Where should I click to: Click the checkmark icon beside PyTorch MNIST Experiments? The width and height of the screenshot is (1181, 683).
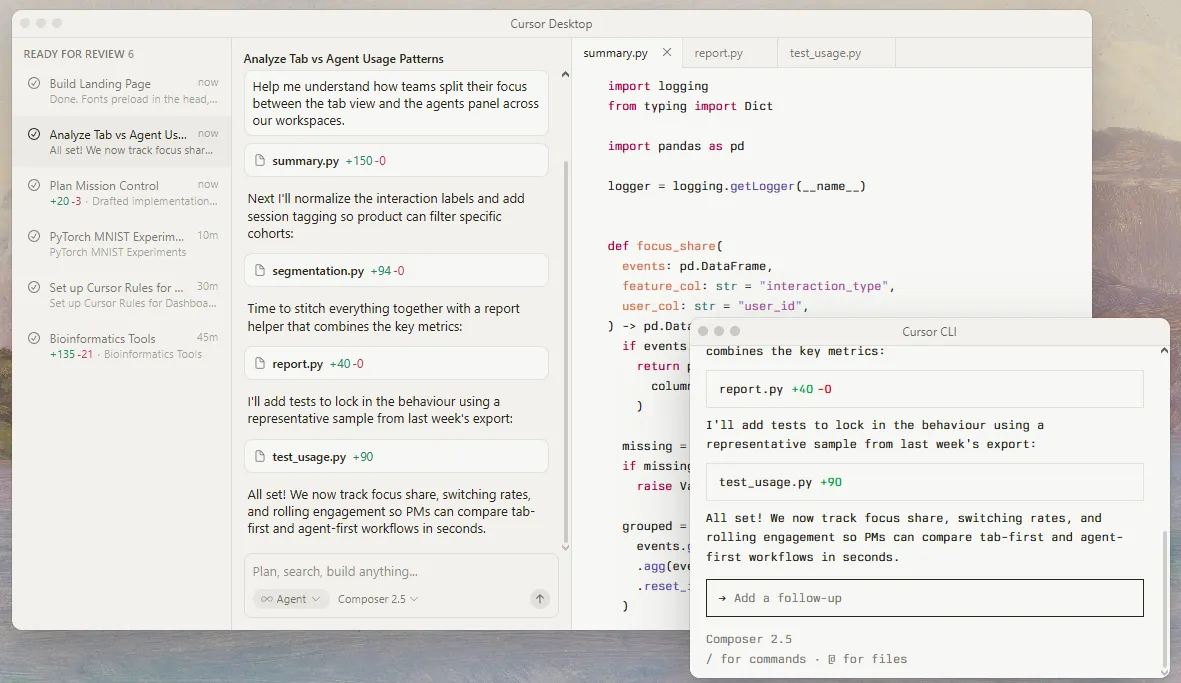[34, 236]
